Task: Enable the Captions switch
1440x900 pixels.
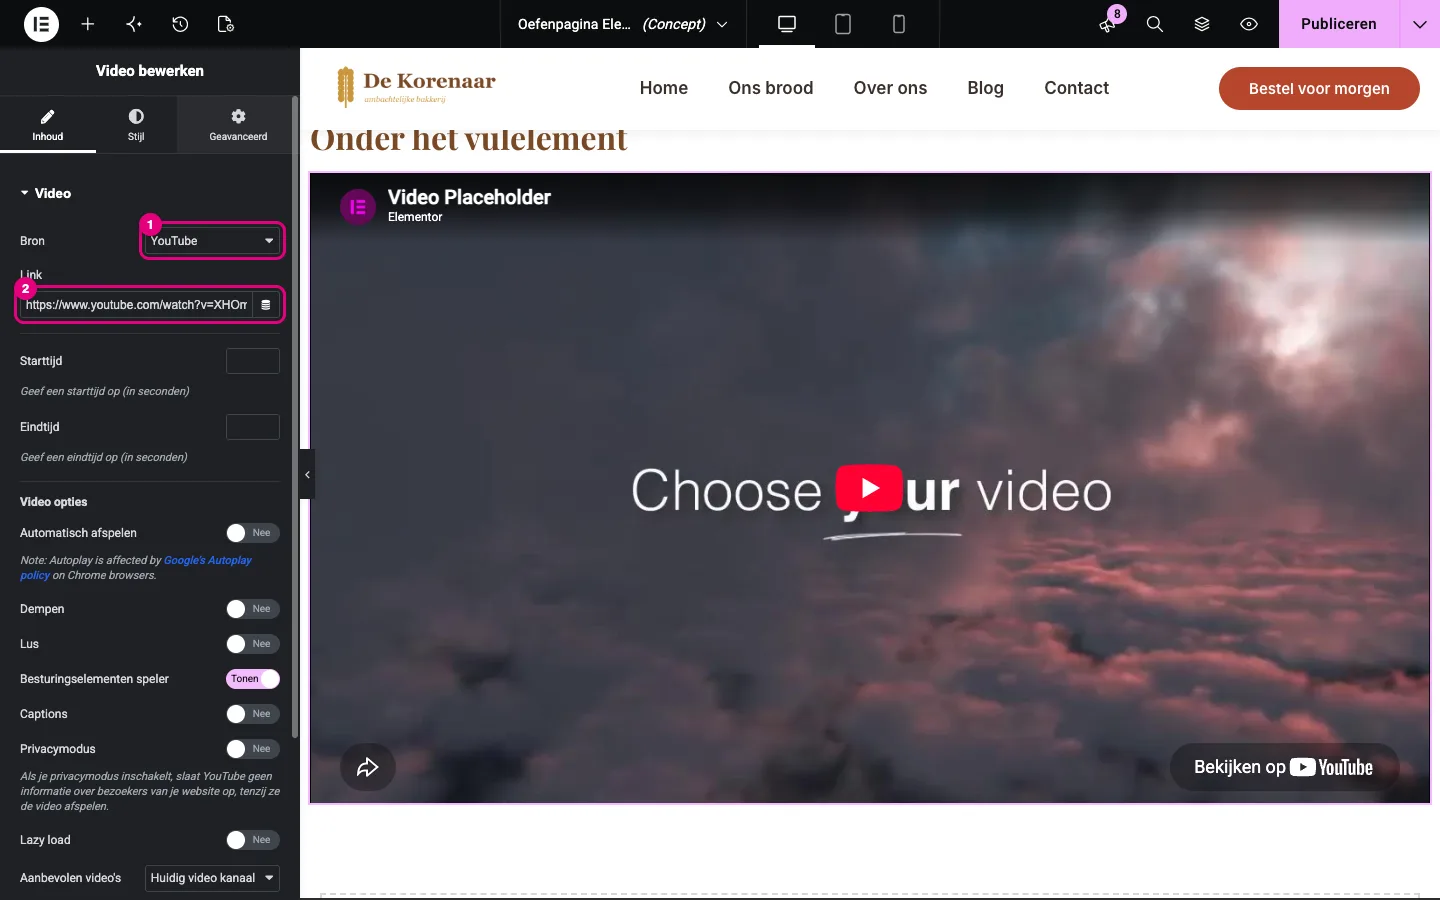Action: [x=252, y=714]
